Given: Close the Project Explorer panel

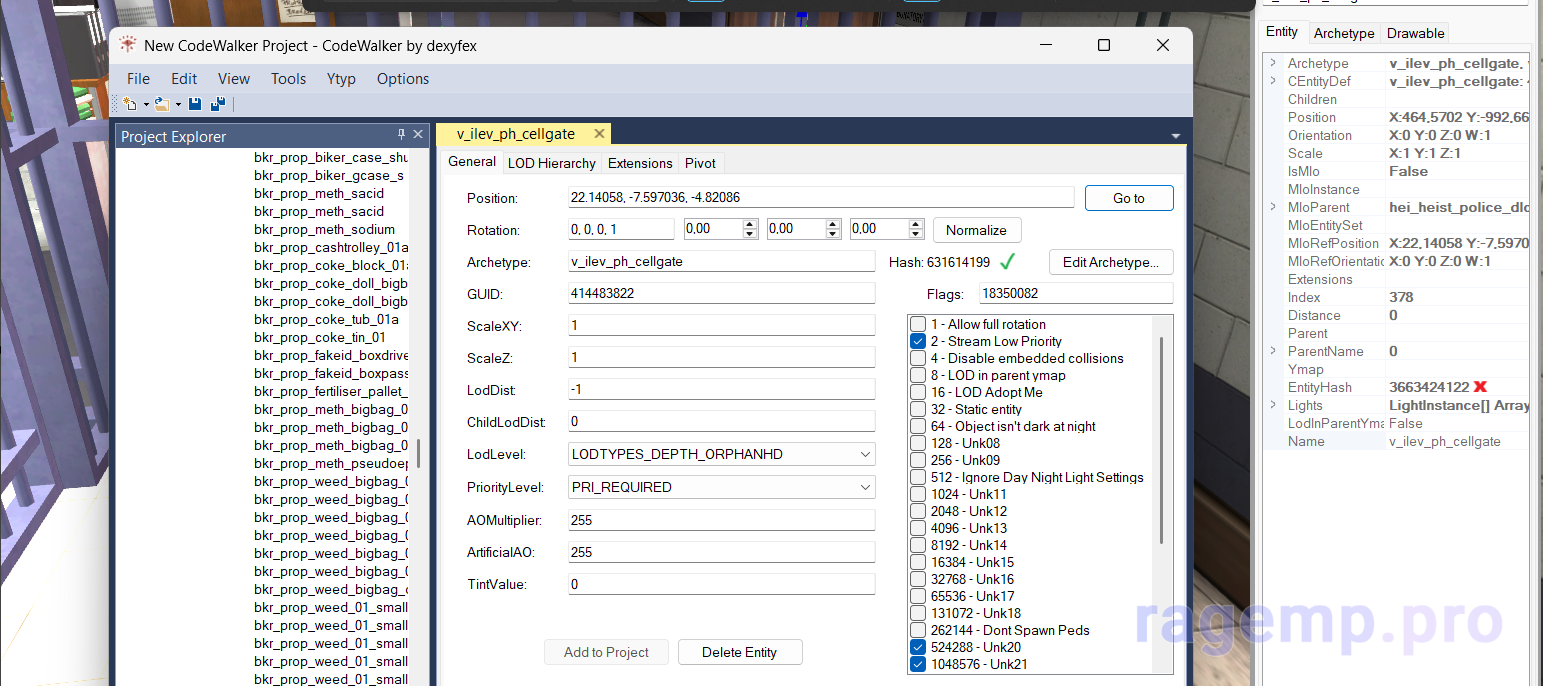Looking at the screenshot, I should (418, 136).
